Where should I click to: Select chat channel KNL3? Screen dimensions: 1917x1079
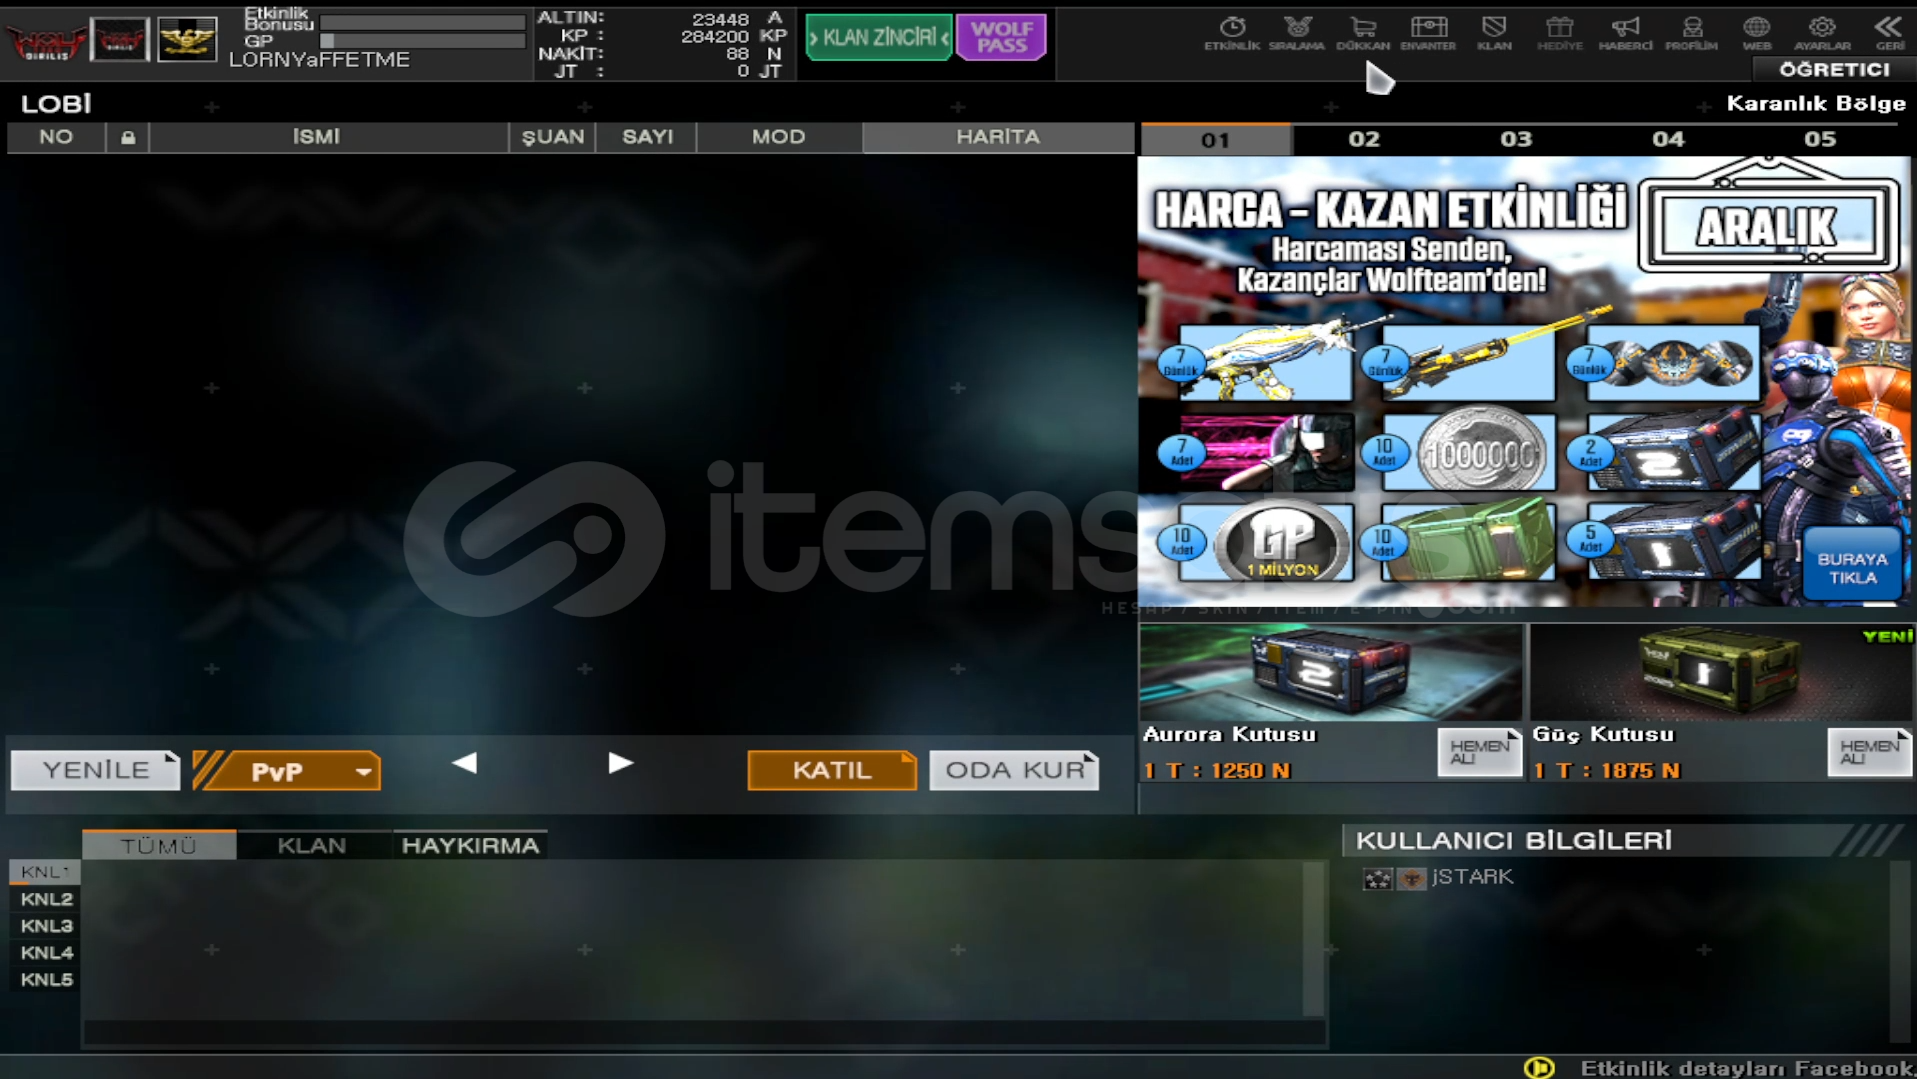pyautogui.click(x=46, y=926)
